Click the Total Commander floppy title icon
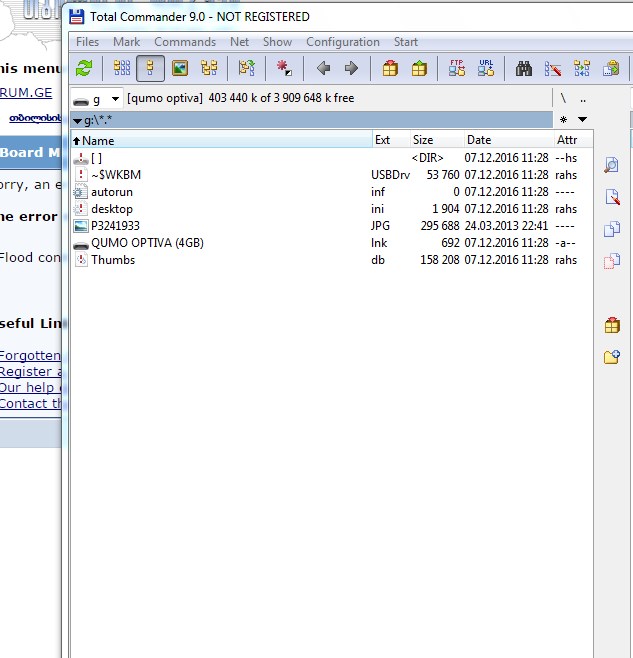Screen dimensions: 633x658 click(x=76, y=17)
